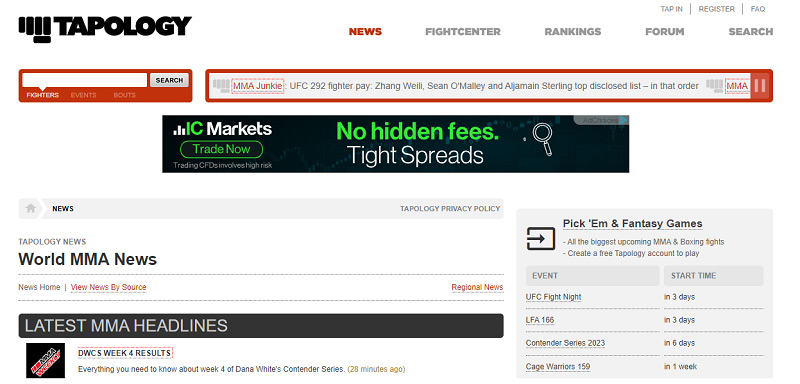Image resolution: width=800 pixels, height=384 pixels.
Task: Click the World MMA News heading
Action: [88, 259]
